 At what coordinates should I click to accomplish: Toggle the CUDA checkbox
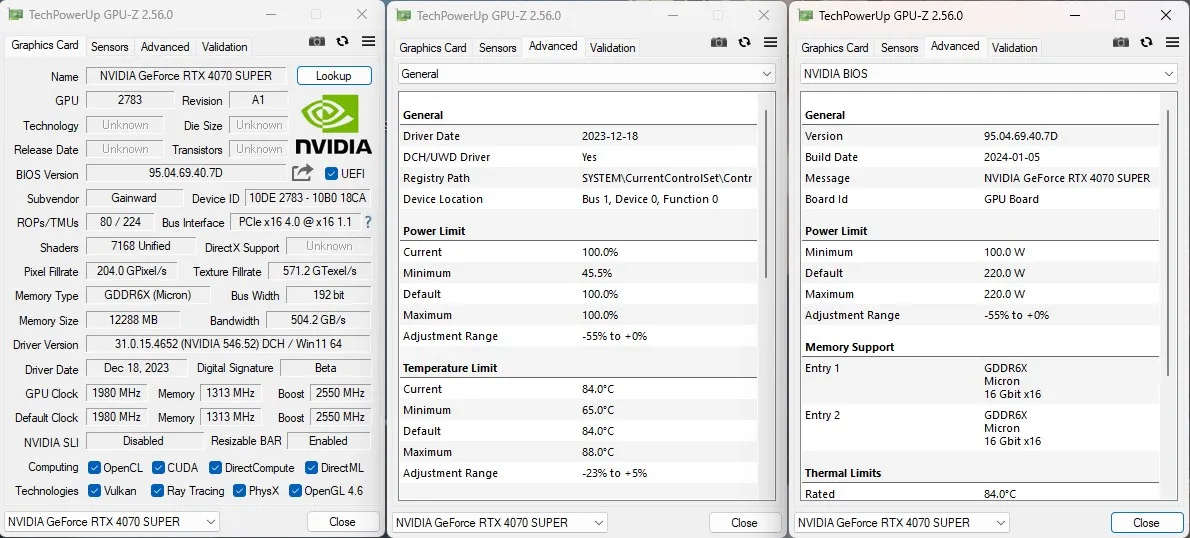coord(159,467)
